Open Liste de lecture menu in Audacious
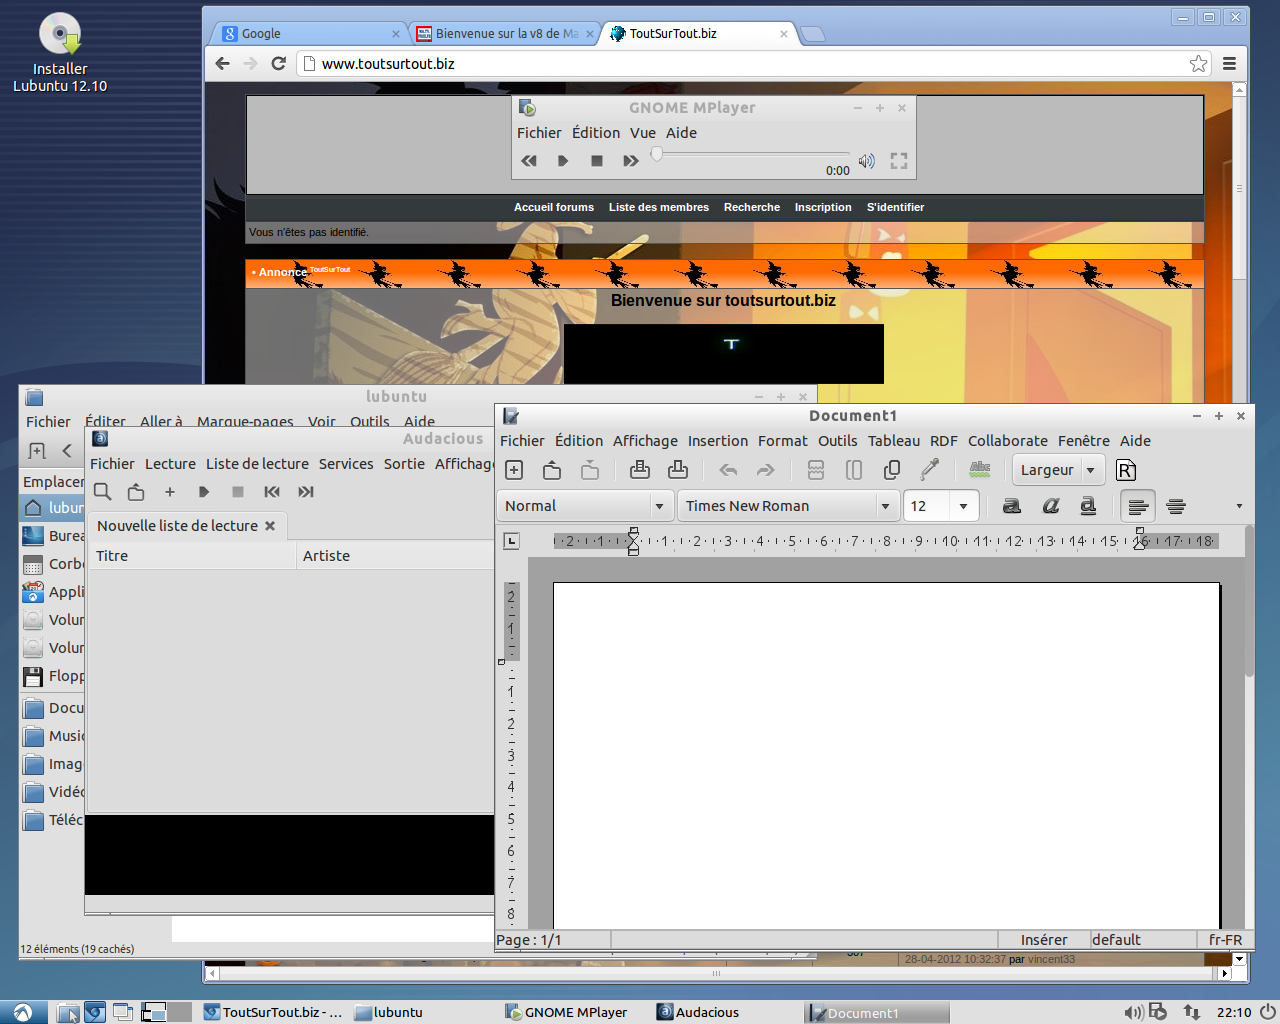Viewport: 1280px width, 1024px height. [257, 464]
